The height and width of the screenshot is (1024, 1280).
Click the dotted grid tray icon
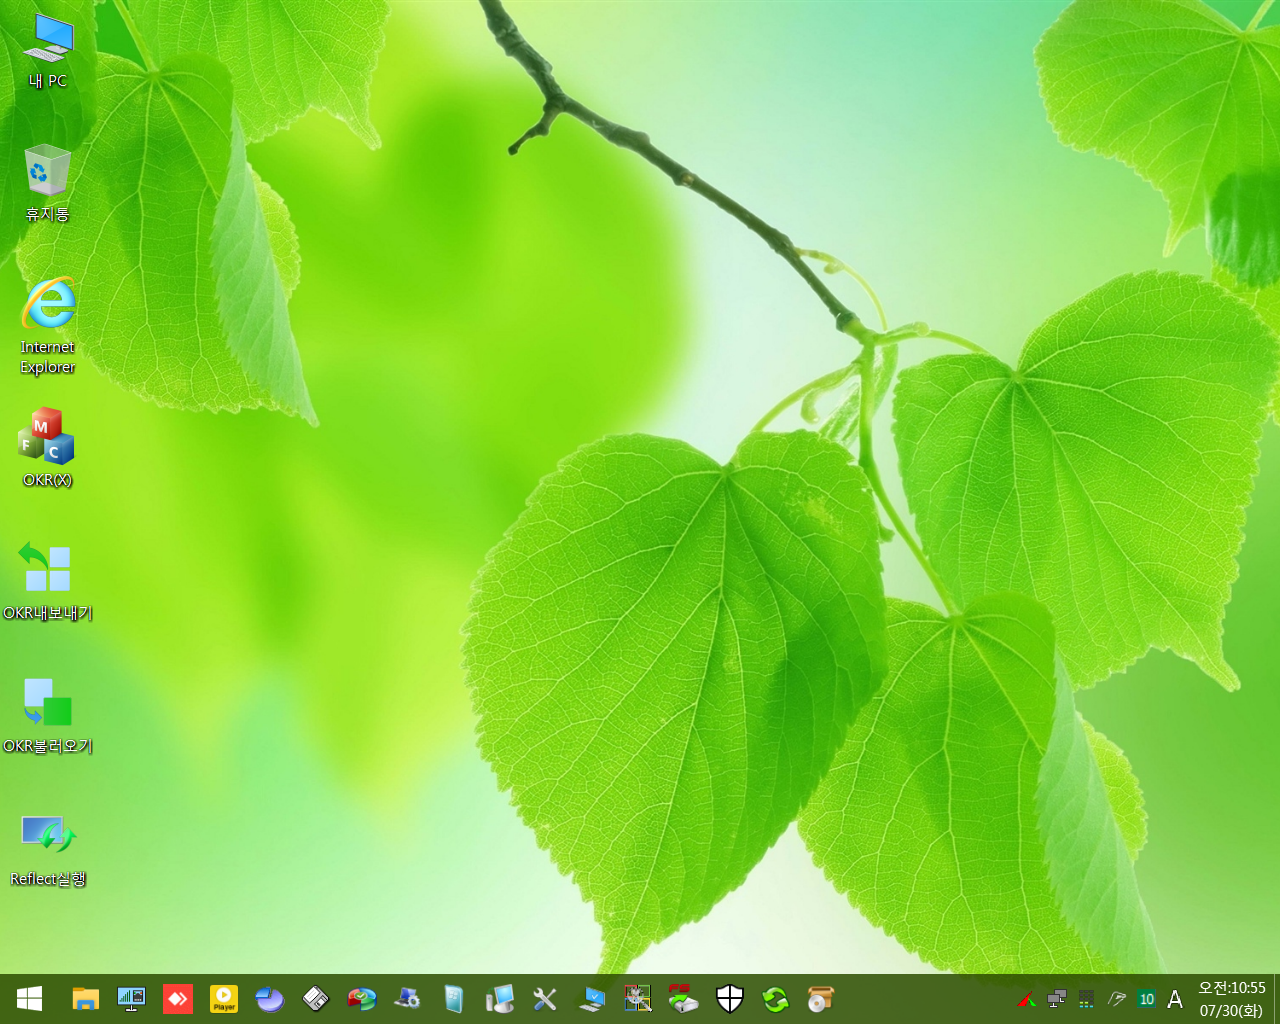tap(1086, 999)
